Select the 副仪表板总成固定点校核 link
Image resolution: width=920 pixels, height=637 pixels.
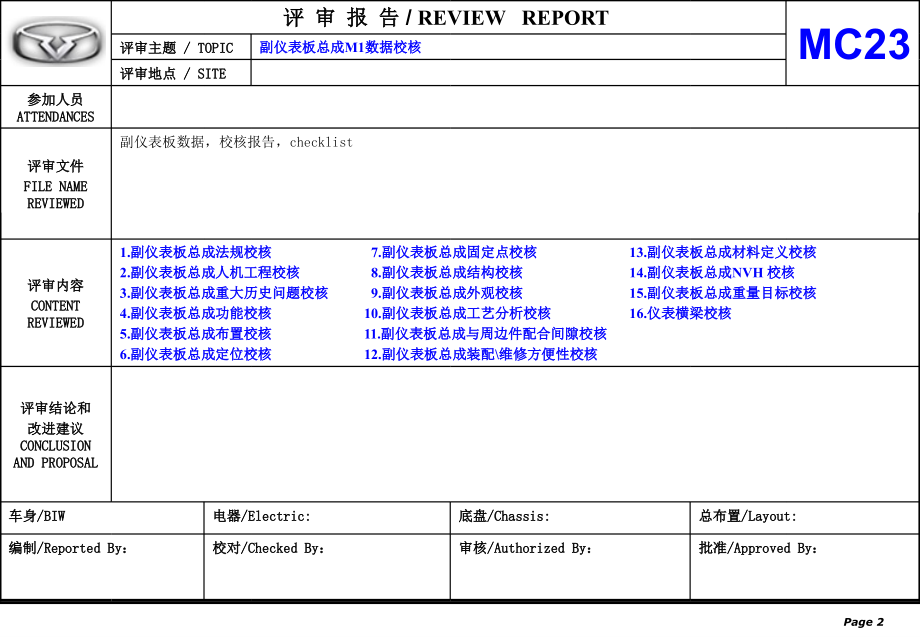(x=459, y=253)
